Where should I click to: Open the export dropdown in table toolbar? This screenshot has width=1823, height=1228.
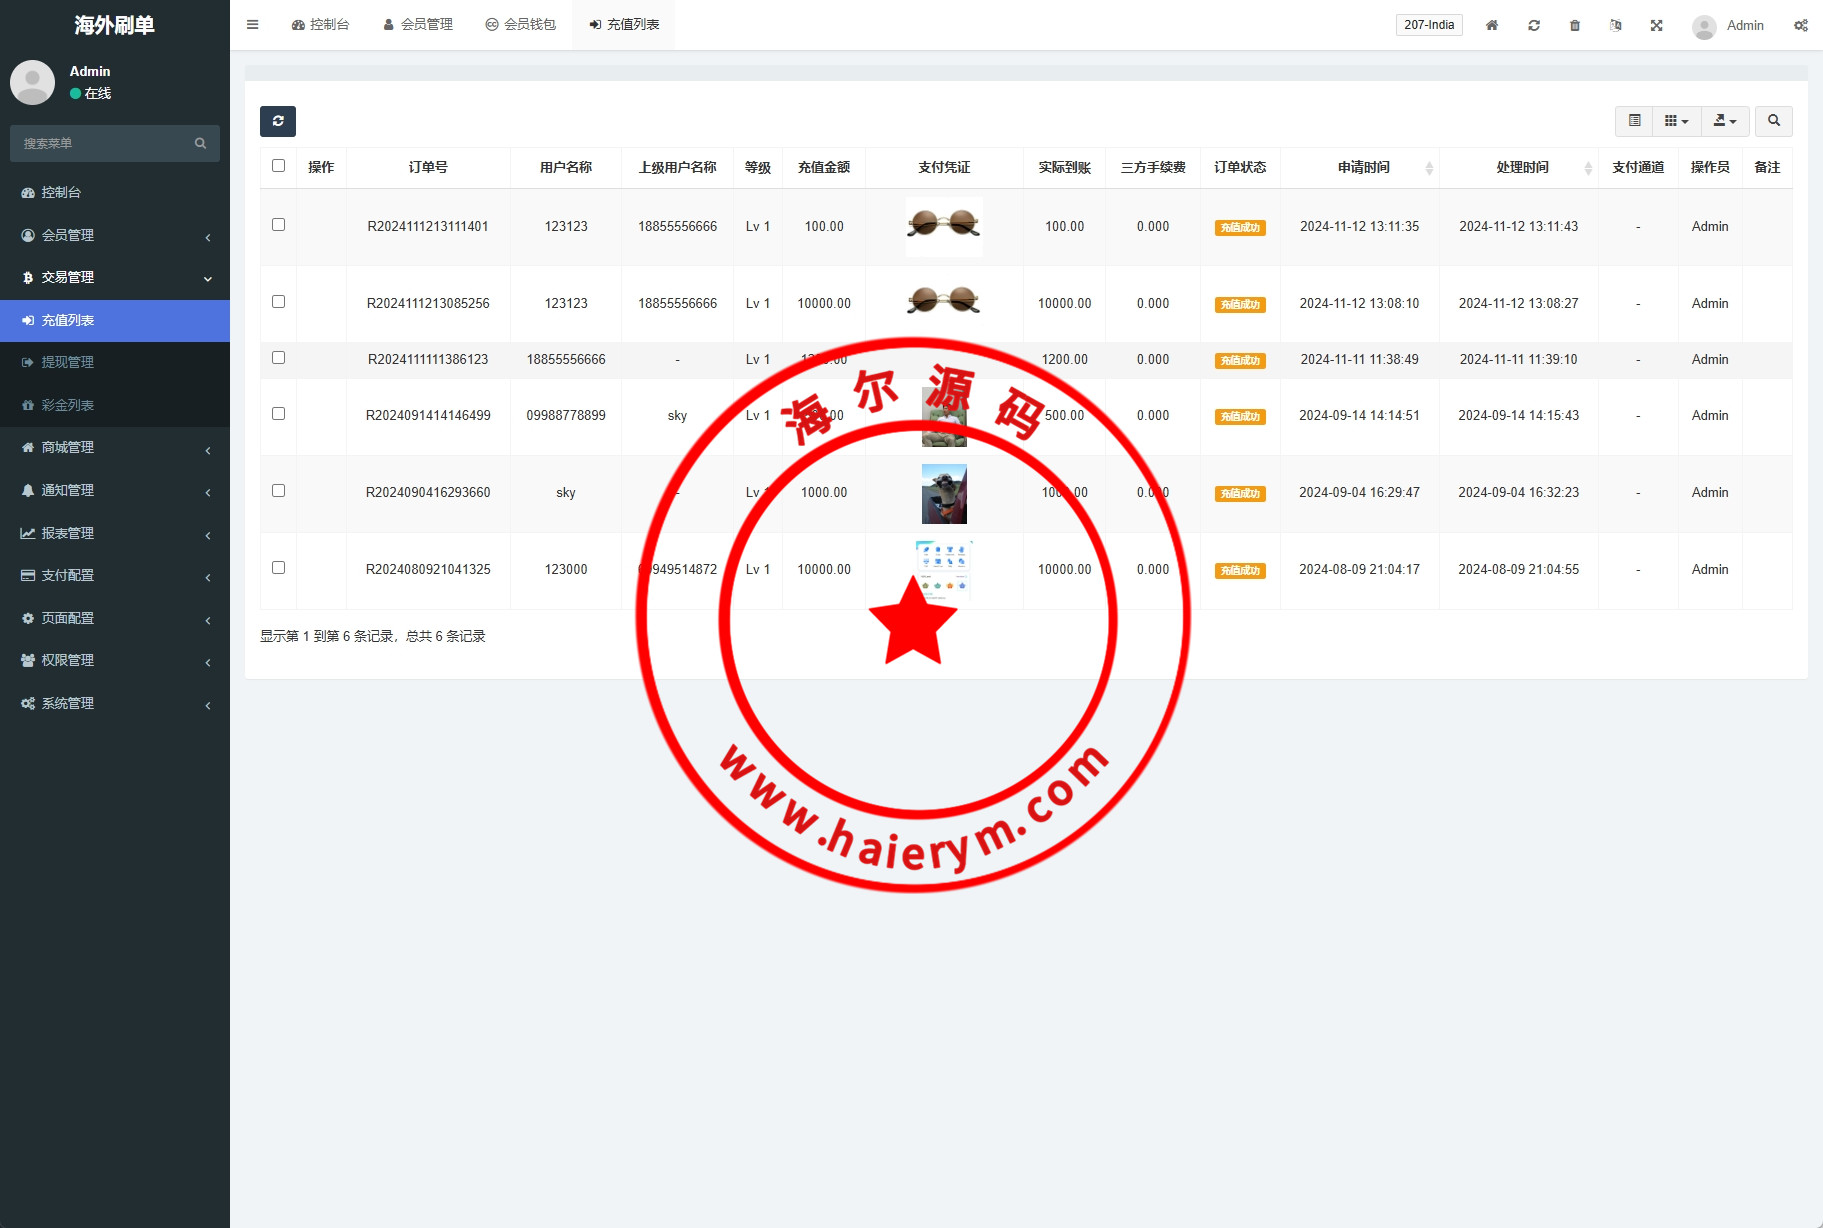[1725, 121]
